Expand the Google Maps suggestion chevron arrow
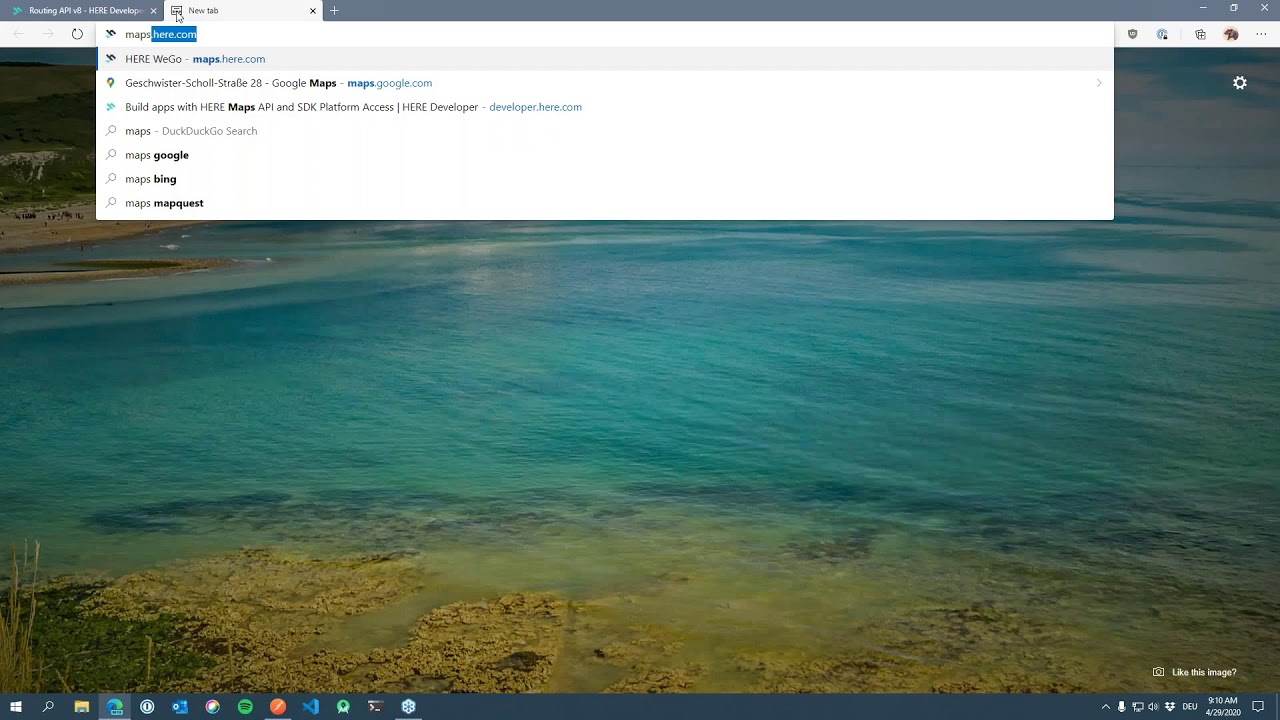Viewport: 1280px width, 720px height. pos(1099,83)
